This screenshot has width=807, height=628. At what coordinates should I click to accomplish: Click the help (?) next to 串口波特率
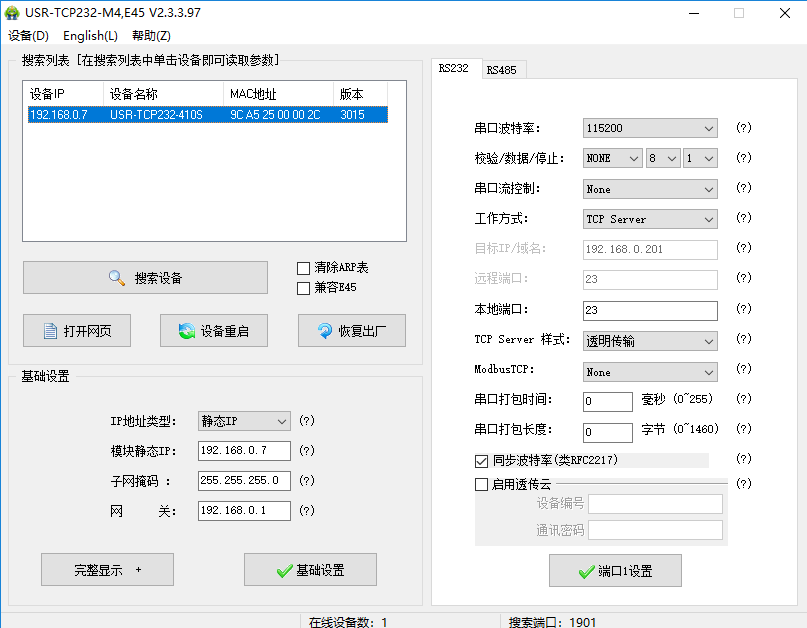point(743,128)
